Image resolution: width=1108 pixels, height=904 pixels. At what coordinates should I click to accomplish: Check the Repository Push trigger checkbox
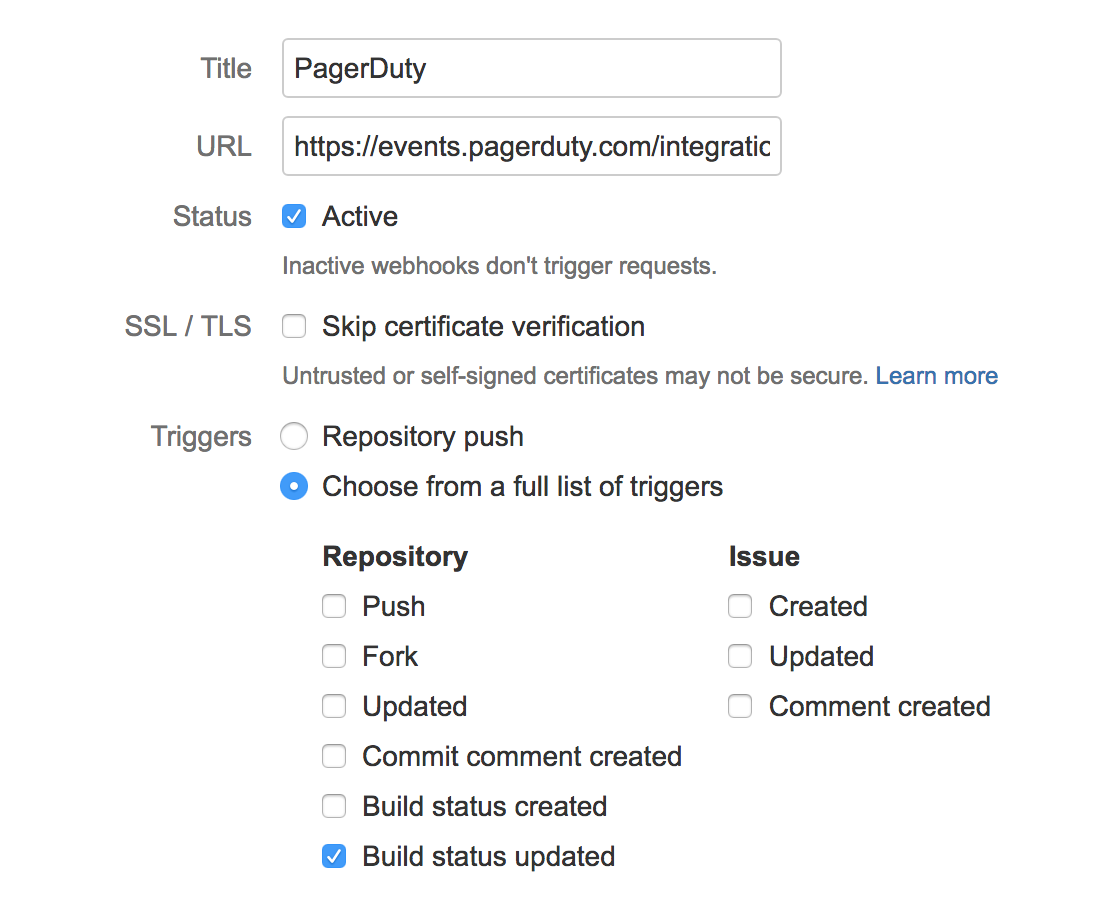pyautogui.click(x=334, y=606)
